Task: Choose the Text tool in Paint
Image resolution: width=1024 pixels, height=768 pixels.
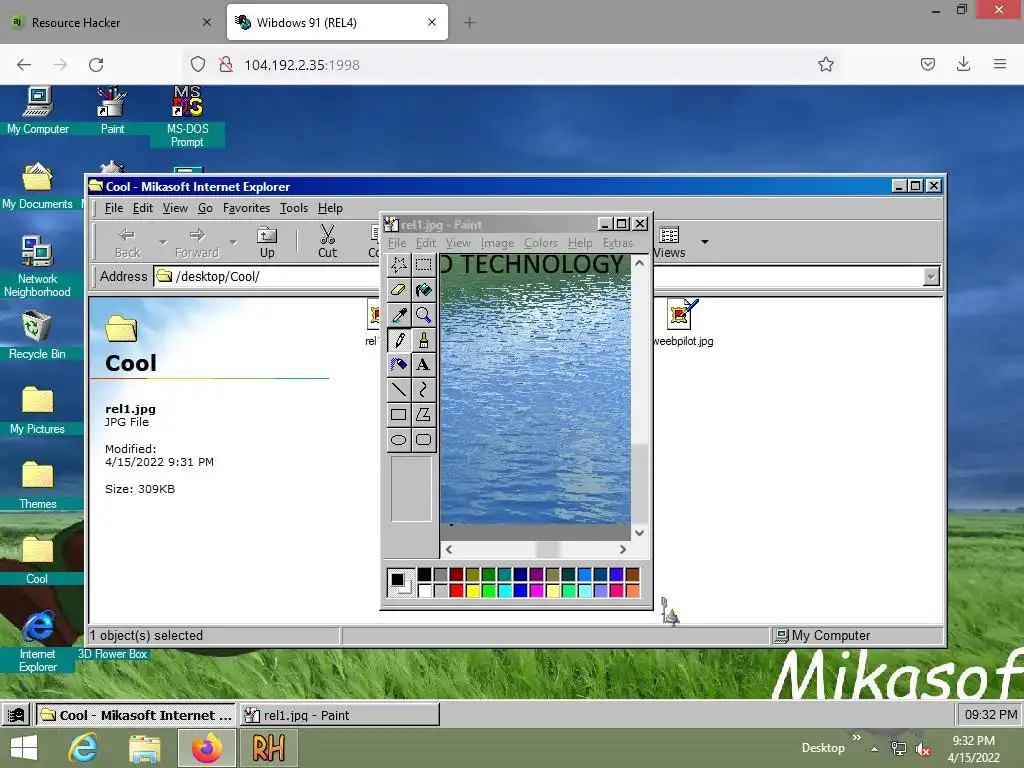Action: [x=423, y=364]
